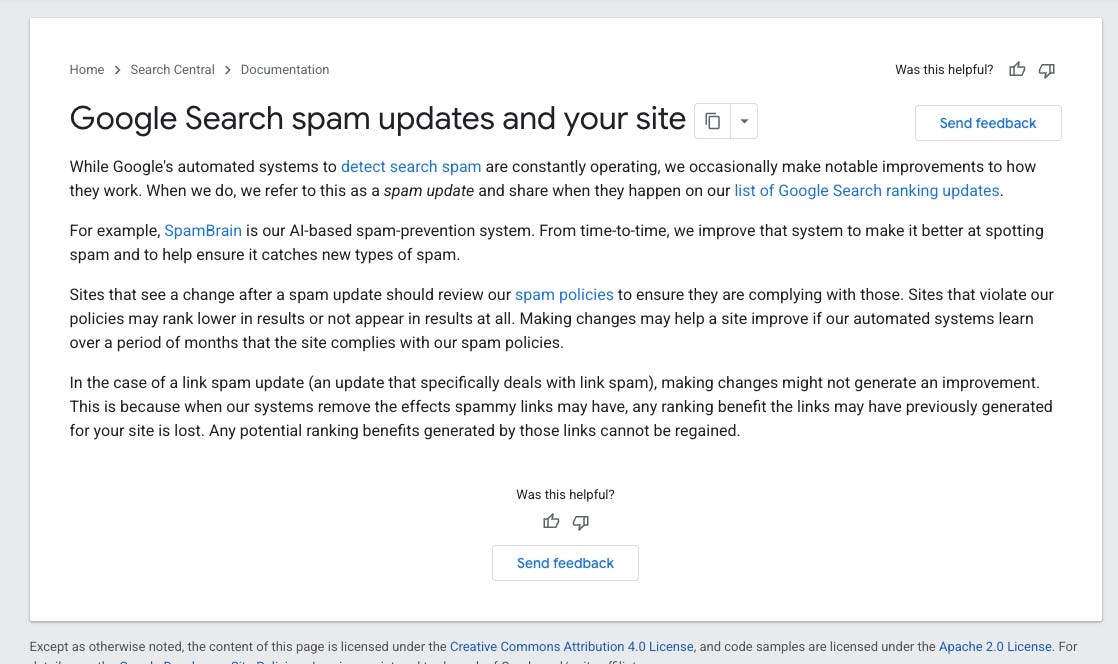Click thumbs up icon below the article
This screenshot has width=1118, height=664.
550,521
